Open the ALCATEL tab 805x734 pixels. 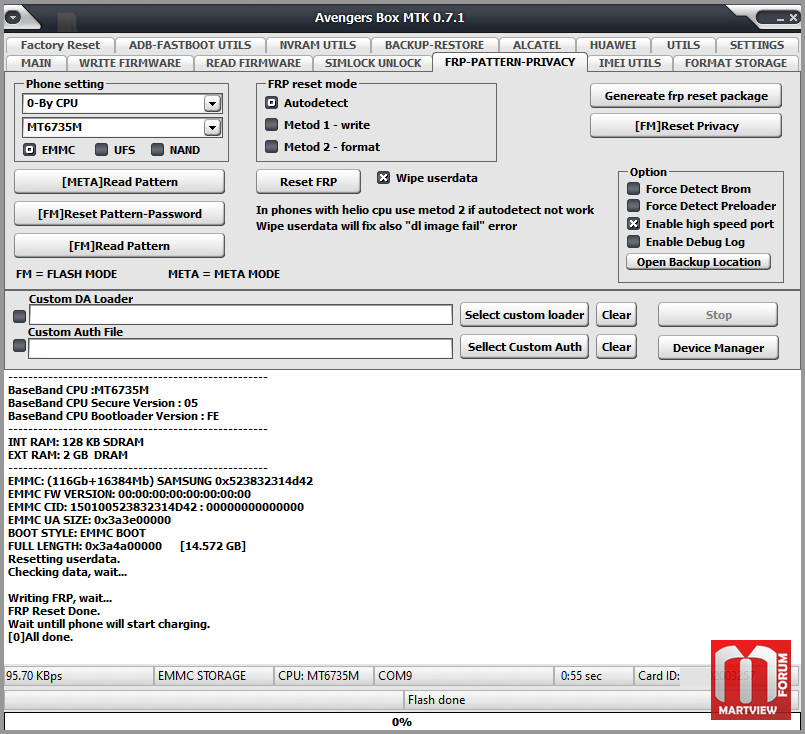click(x=536, y=45)
